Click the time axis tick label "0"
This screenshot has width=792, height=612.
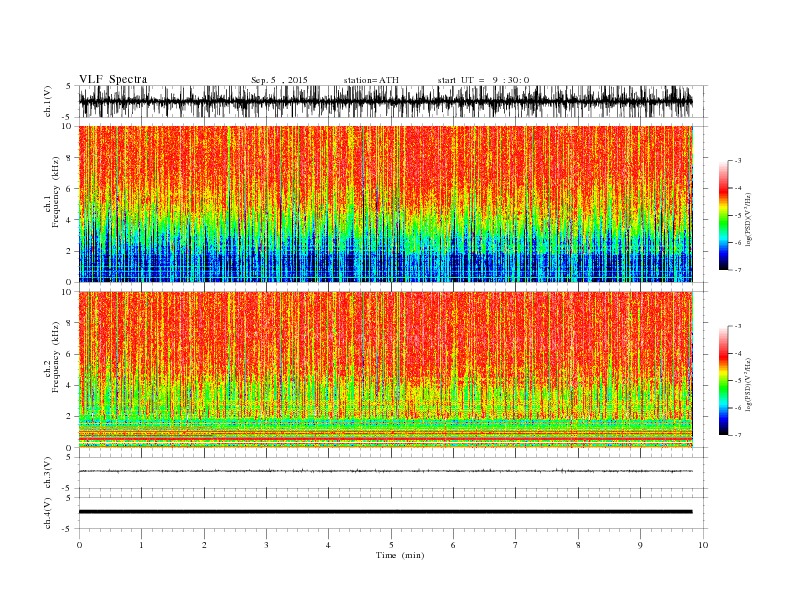79,545
